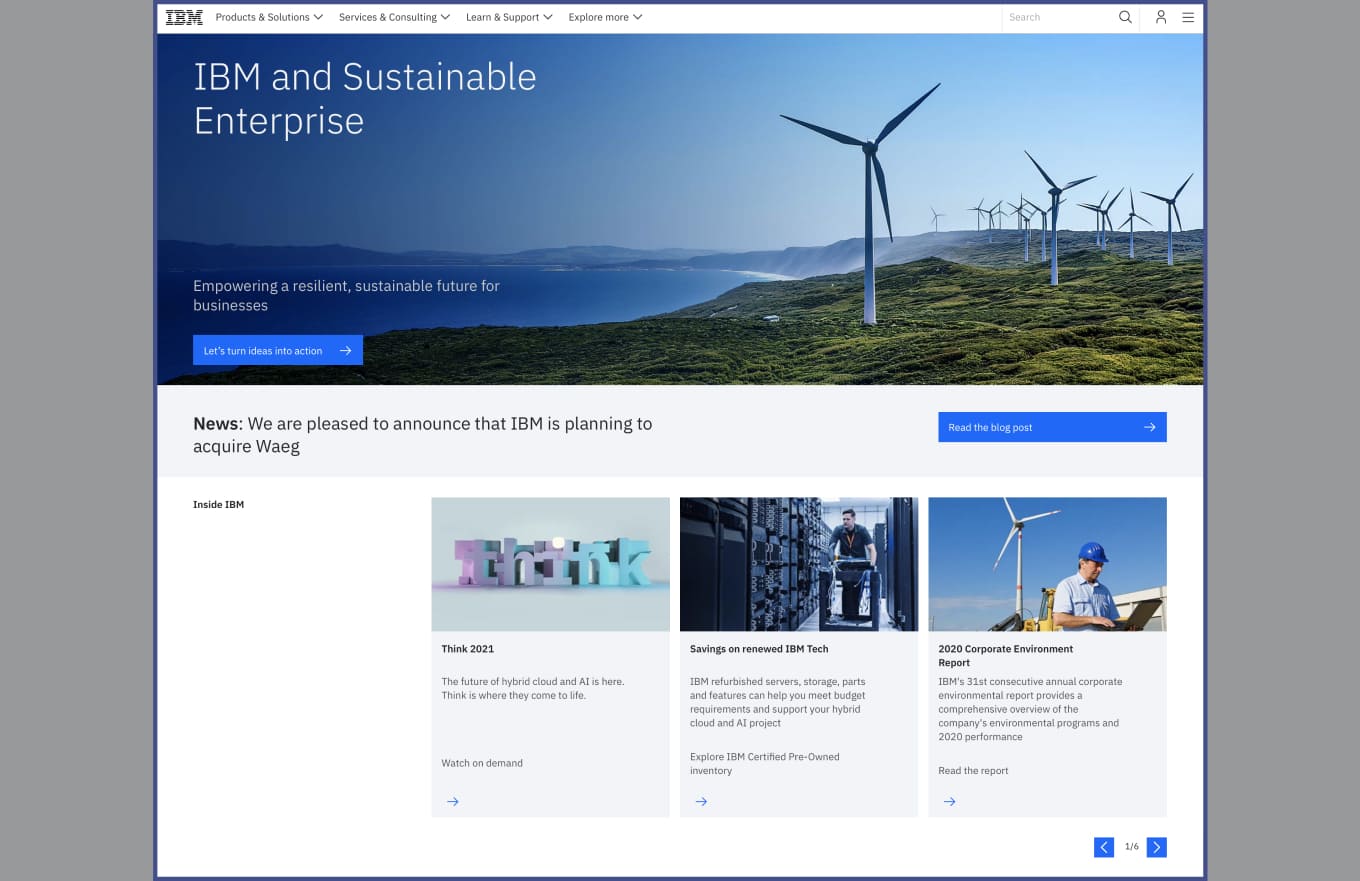Open Explore more menu
The image size is (1360, 881).
point(605,17)
